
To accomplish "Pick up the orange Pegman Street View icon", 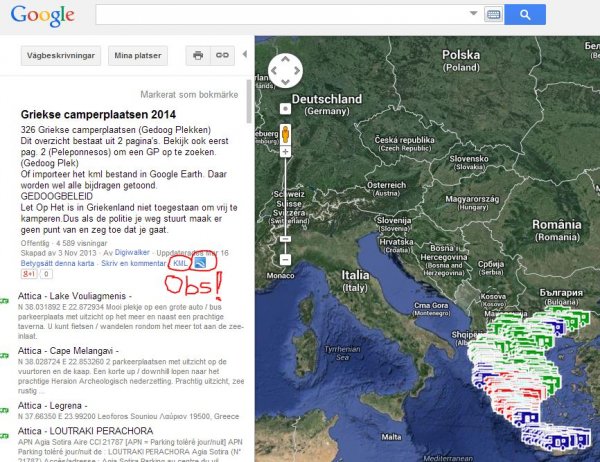I will (285, 132).
